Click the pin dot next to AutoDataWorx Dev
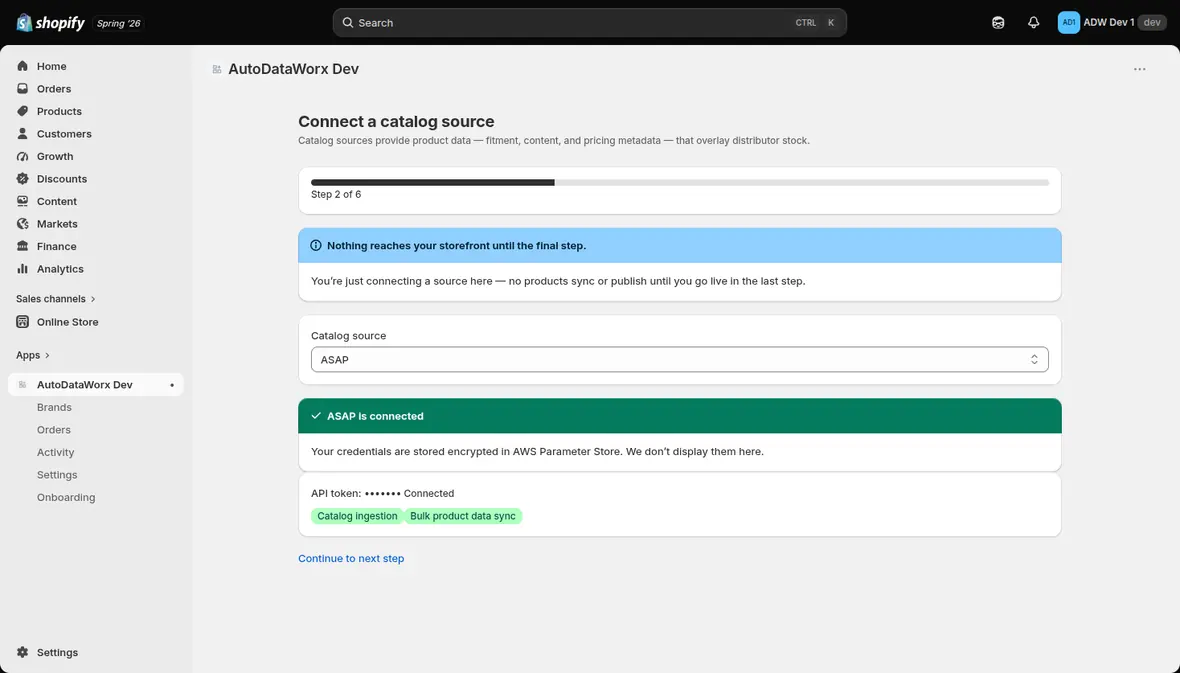The width and height of the screenshot is (1180, 673). (172, 385)
